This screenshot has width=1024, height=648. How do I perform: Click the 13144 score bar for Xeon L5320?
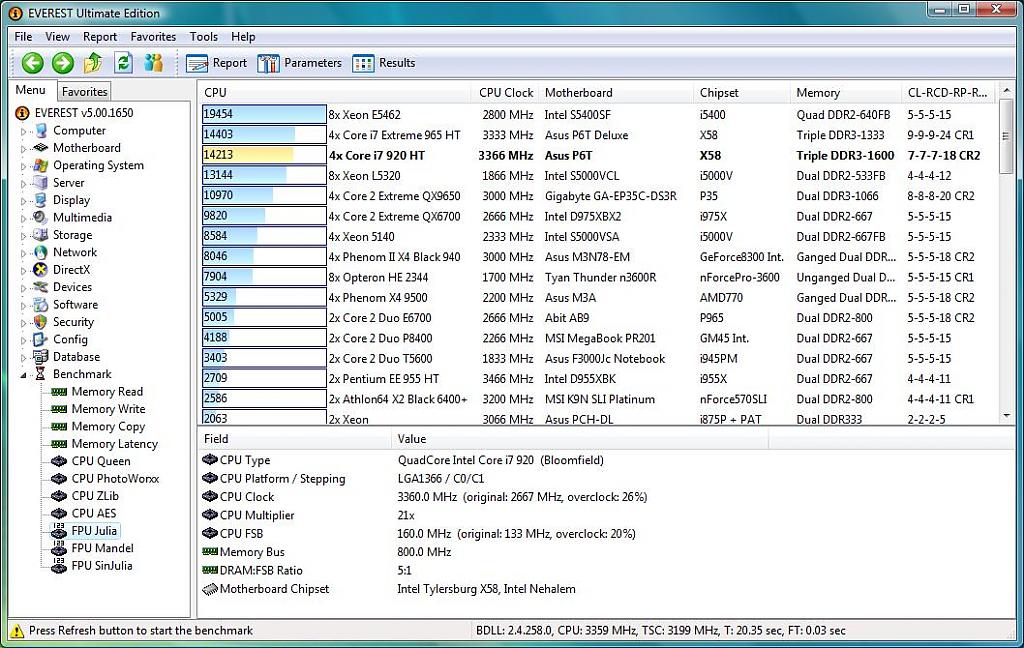point(264,175)
